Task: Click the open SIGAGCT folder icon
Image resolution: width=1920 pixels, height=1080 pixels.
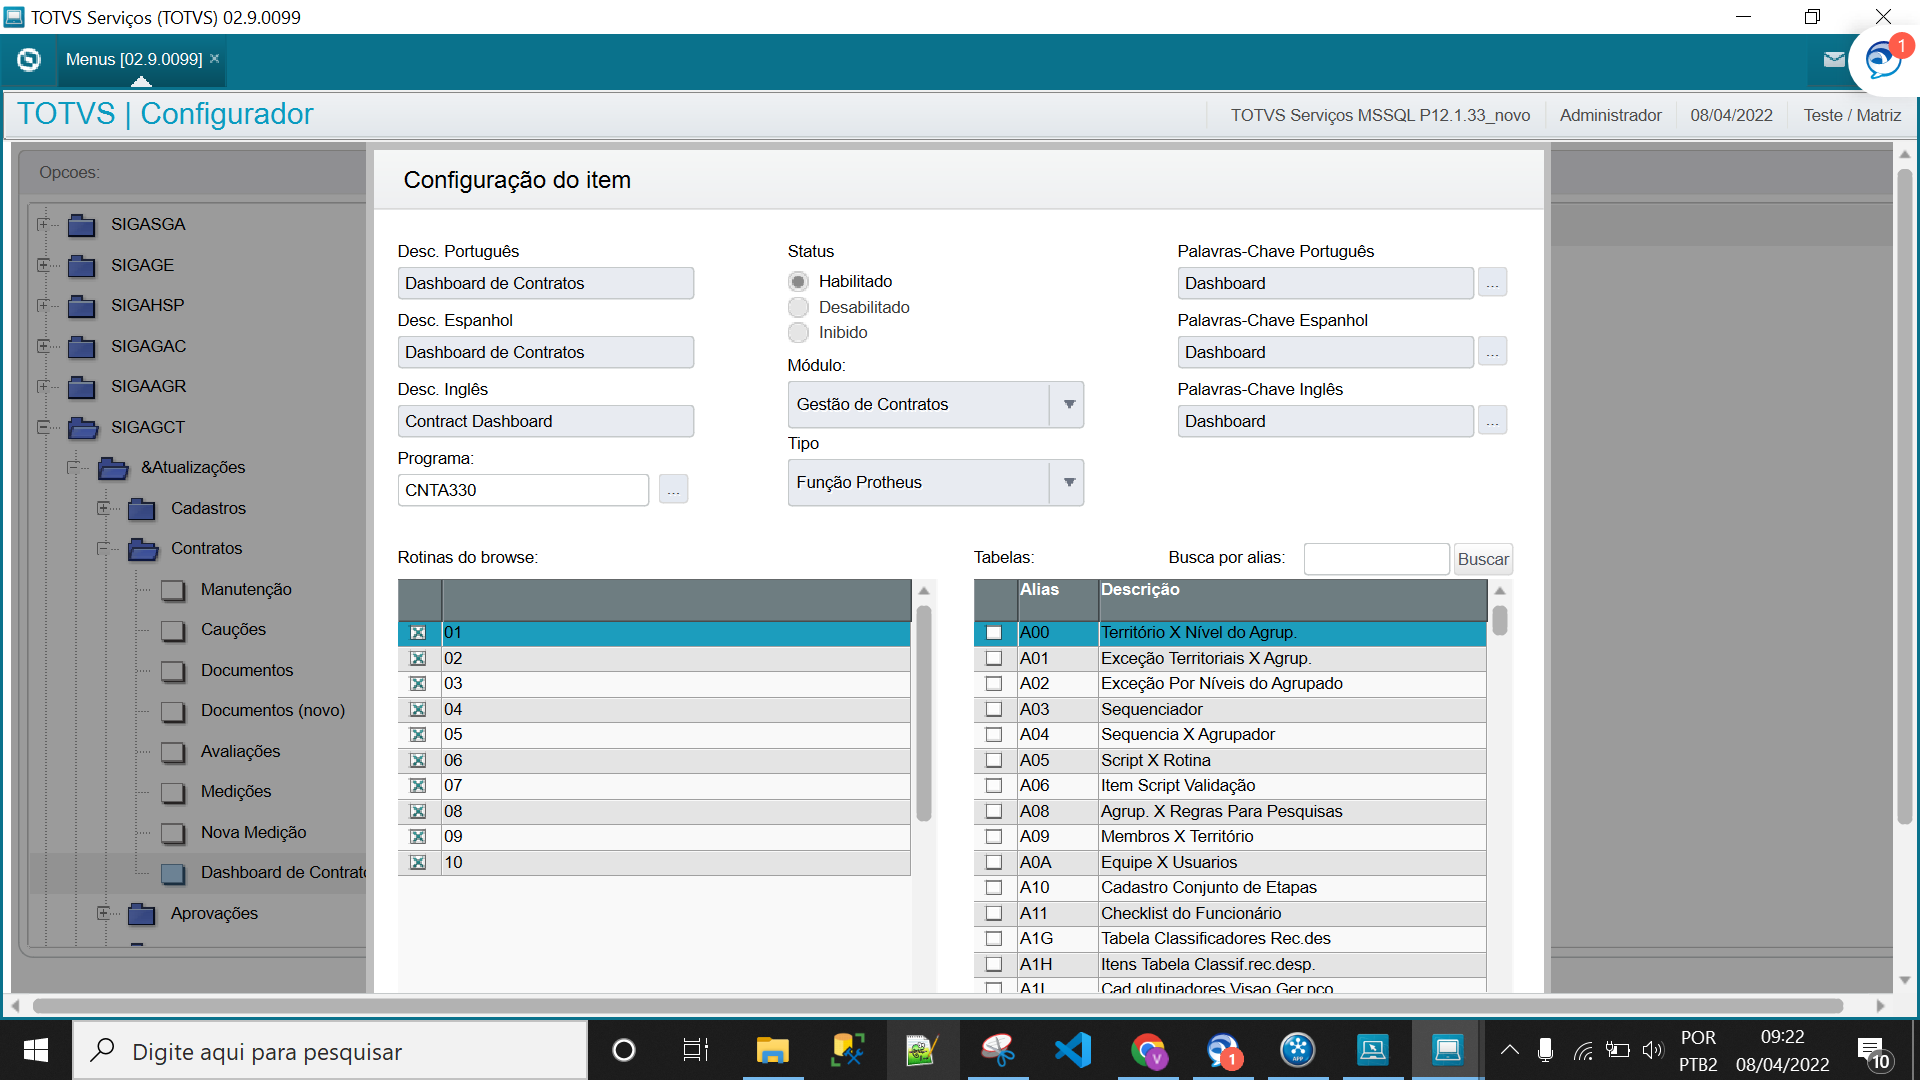Action: [x=83, y=428]
